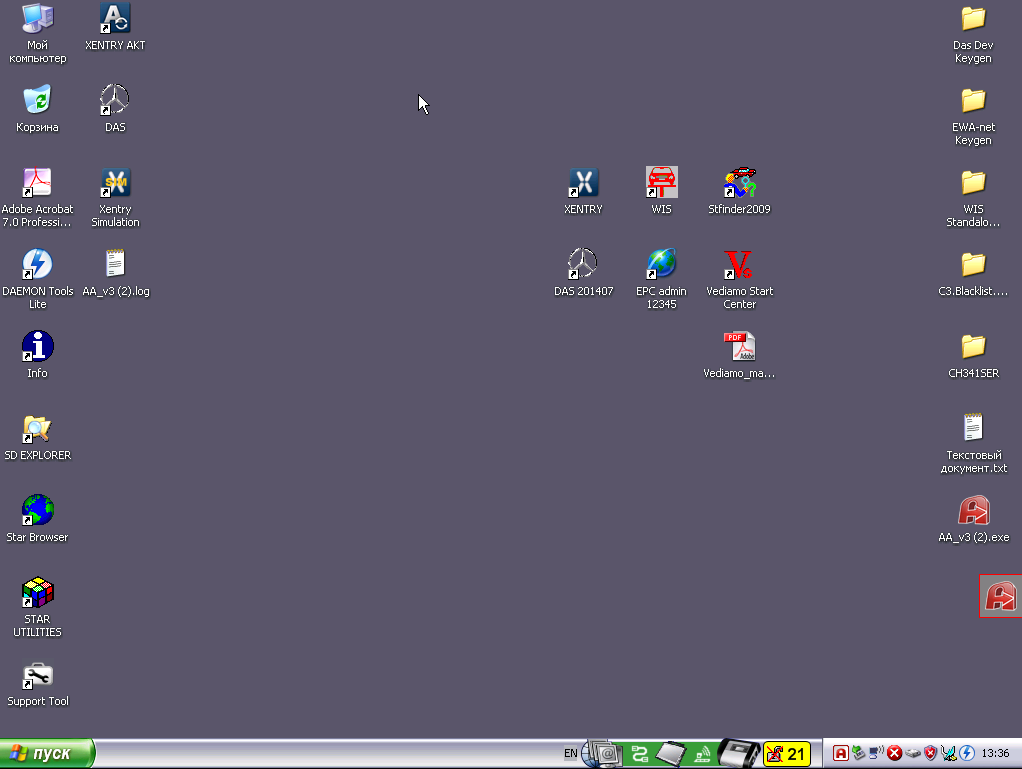Select the AA_v3 (2).log file

pos(115,272)
